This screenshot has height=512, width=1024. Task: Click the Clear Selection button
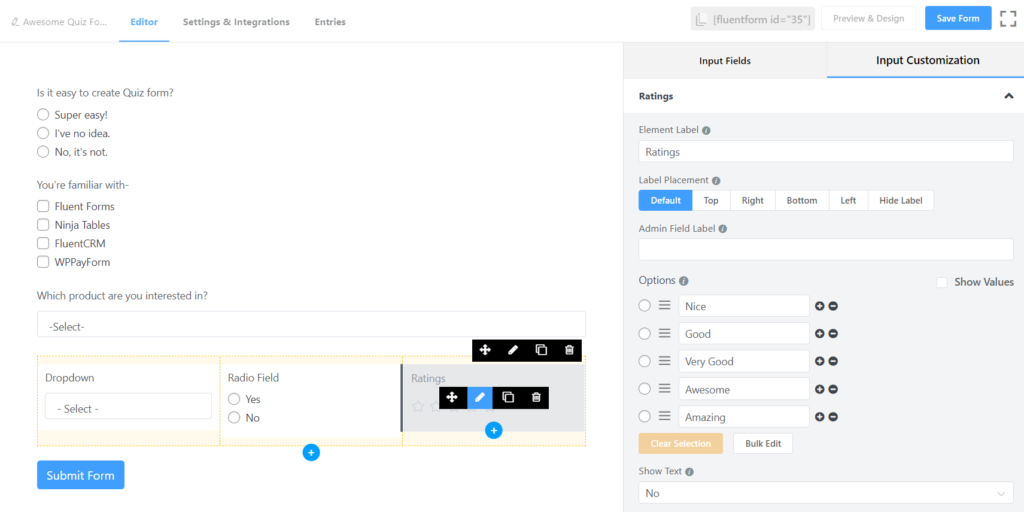(680, 443)
